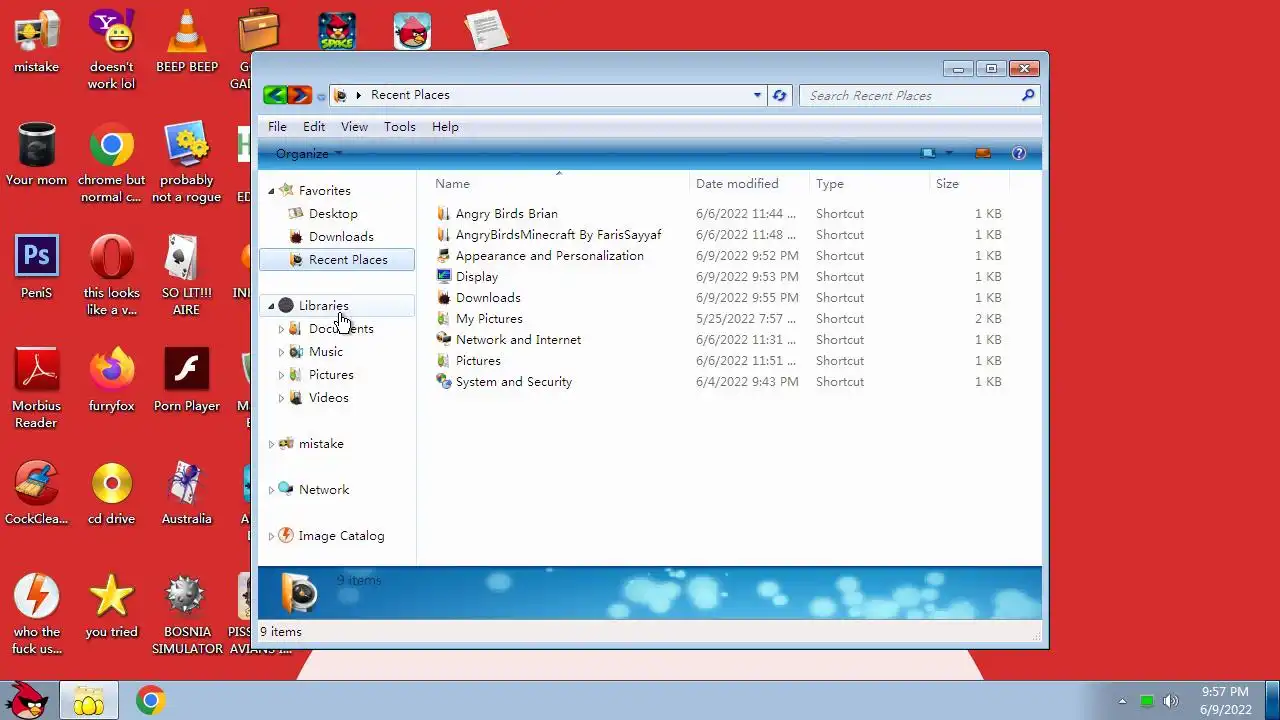Select the Network and Internet shortcut
The width and height of the screenshot is (1280, 720).
tap(518, 340)
